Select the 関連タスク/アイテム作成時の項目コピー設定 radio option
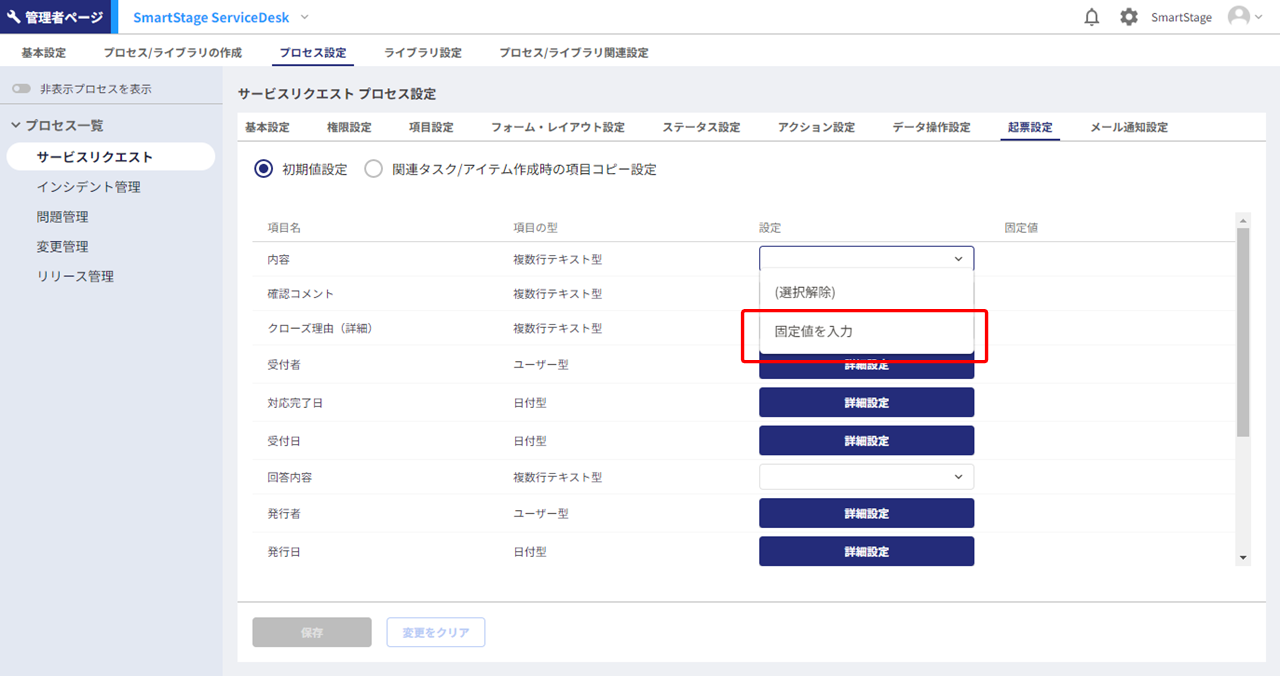Image resolution: width=1280 pixels, height=676 pixels. coord(374,169)
